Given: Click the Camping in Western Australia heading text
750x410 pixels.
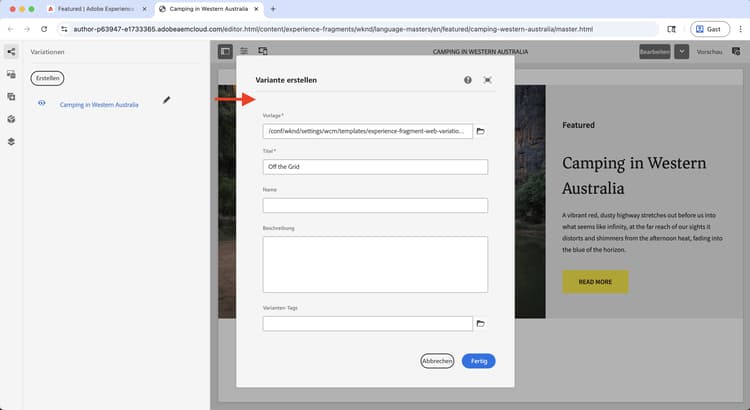Looking at the screenshot, I should pyautogui.click(x=634, y=176).
